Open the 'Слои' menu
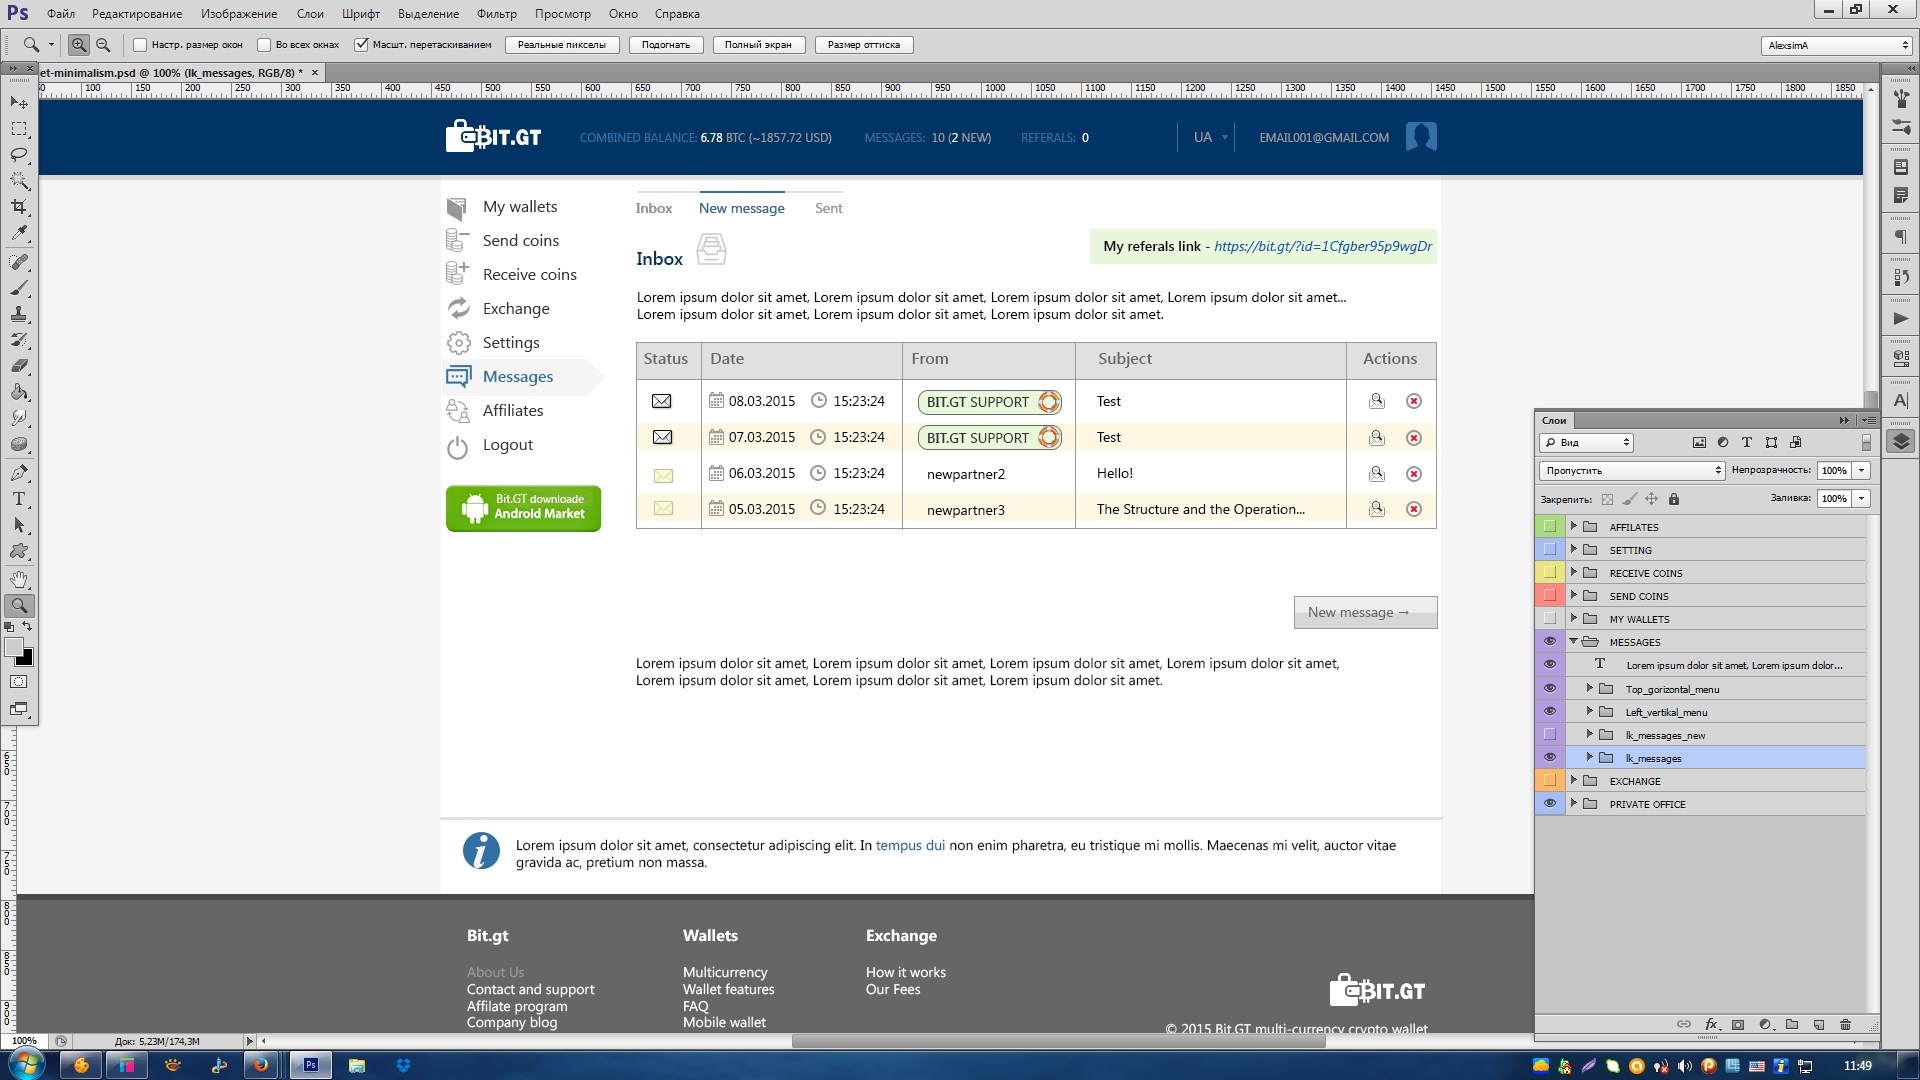This screenshot has width=1920, height=1080. click(310, 14)
